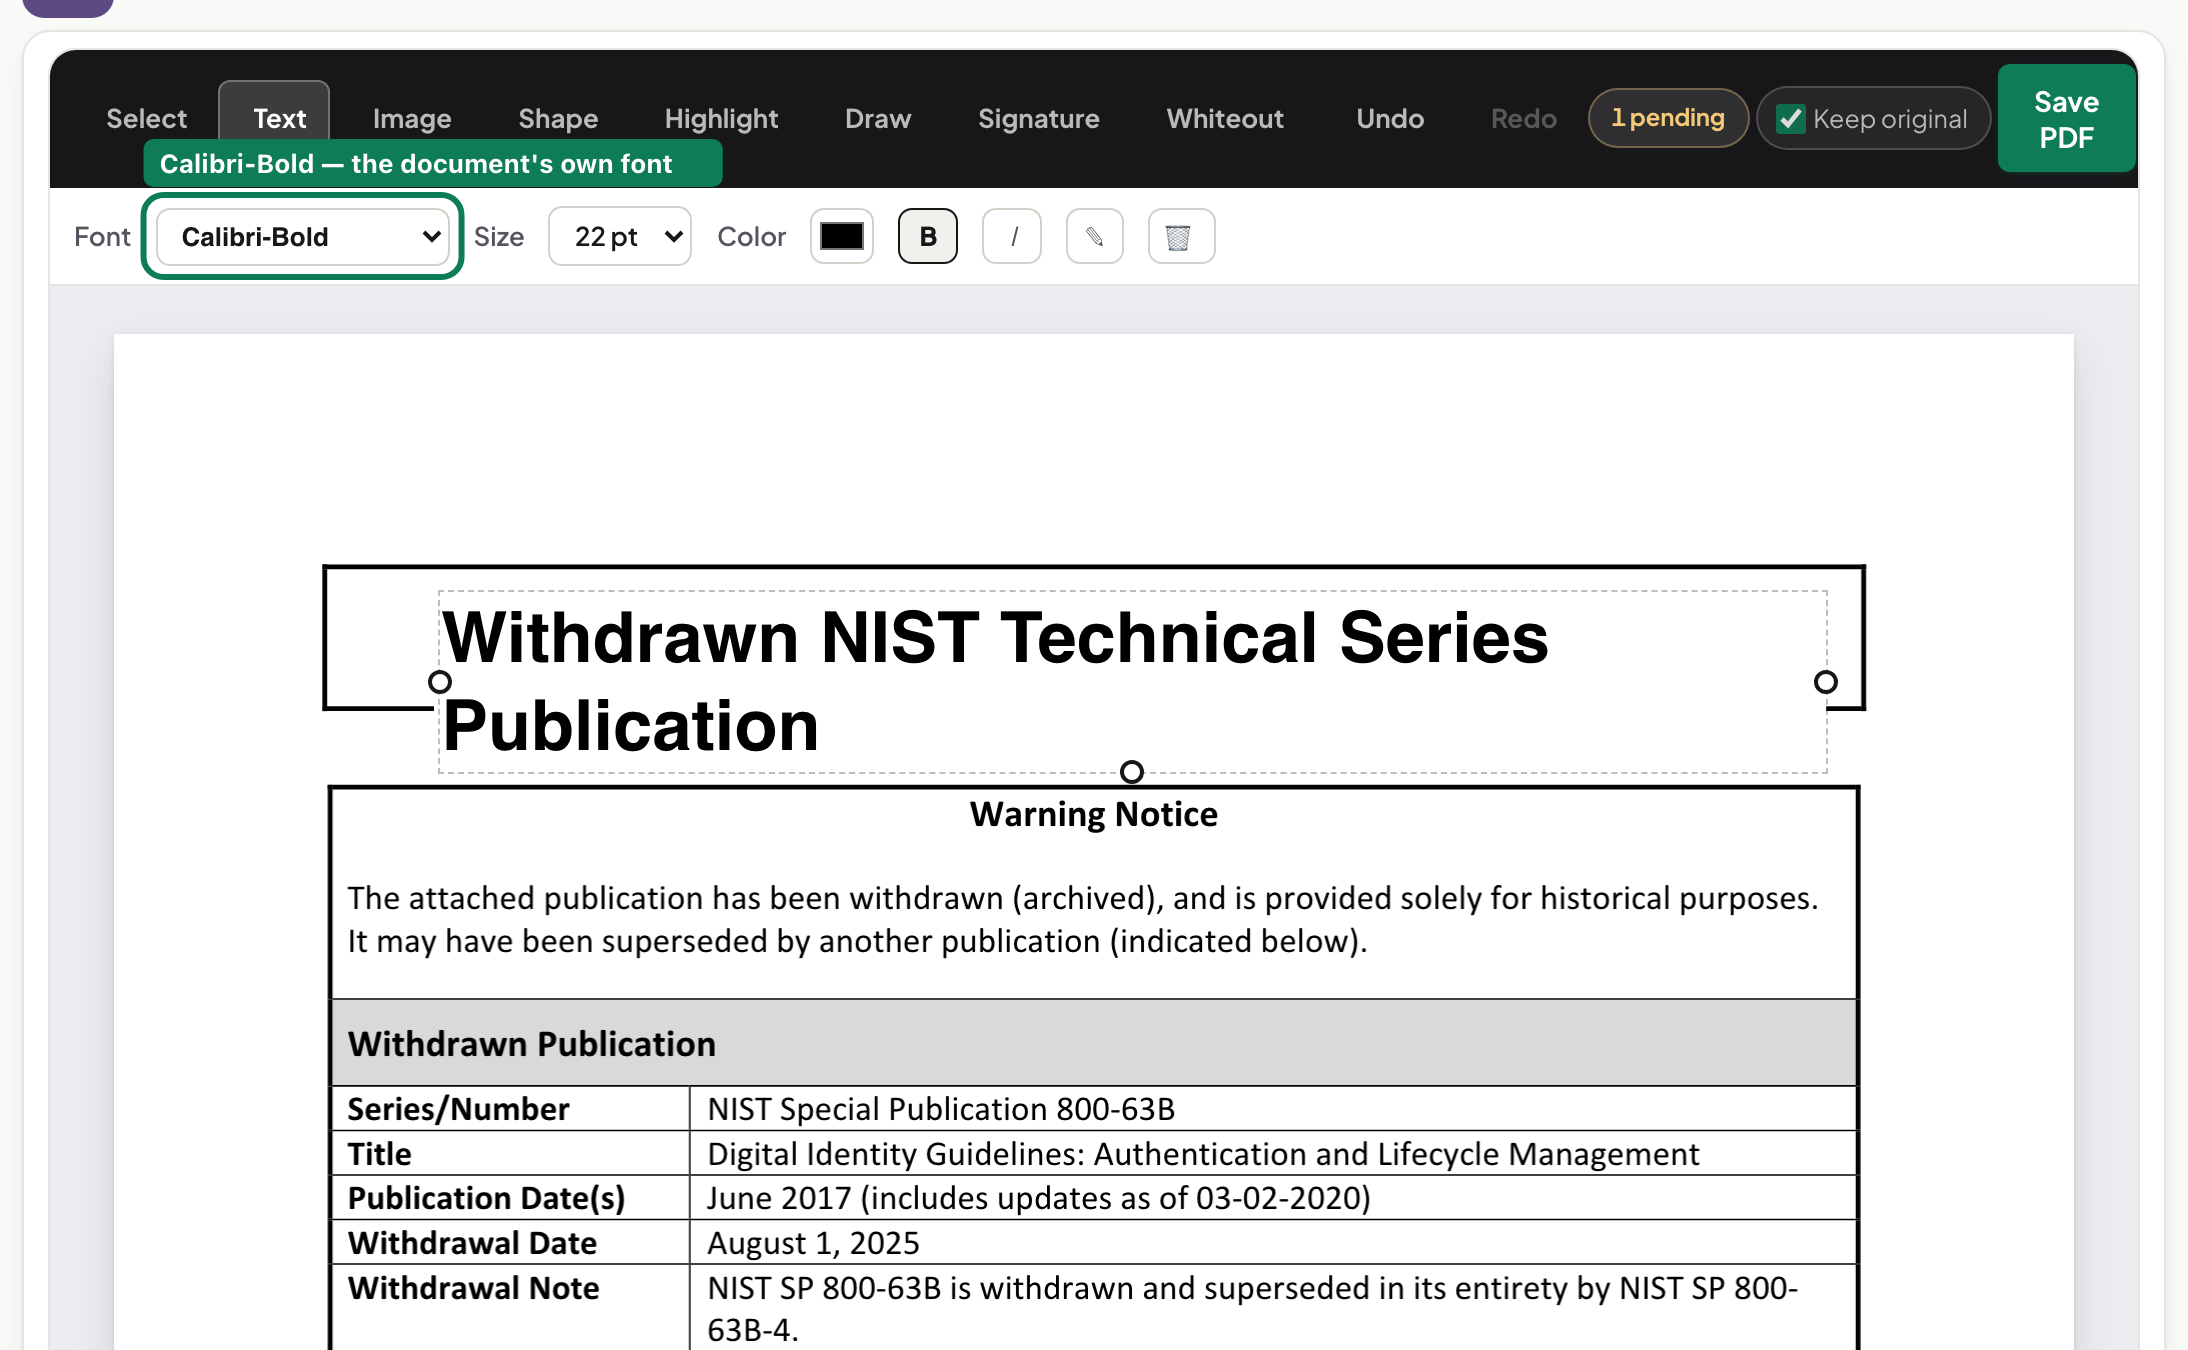This screenshot has height=1350, width=2188.
Task: Toggle the Italic formatting button
Action: pos(1012,237)
